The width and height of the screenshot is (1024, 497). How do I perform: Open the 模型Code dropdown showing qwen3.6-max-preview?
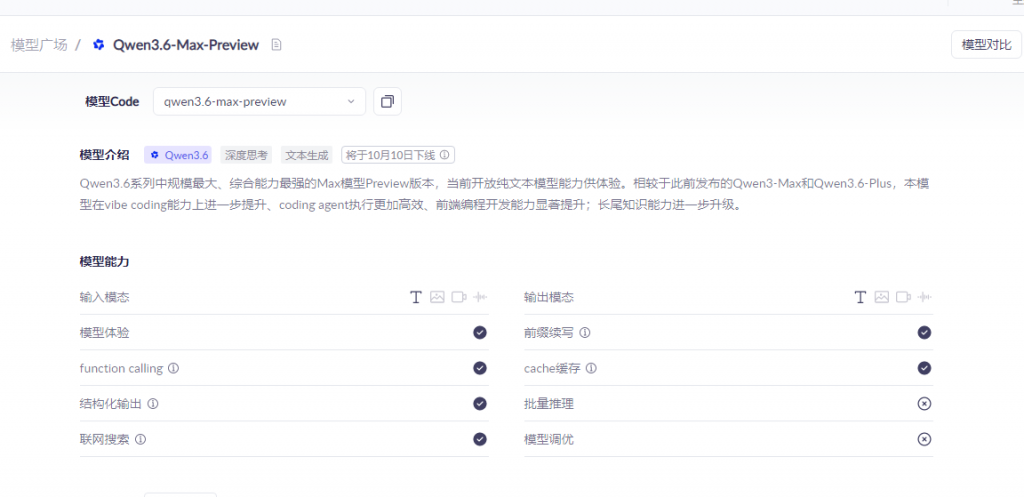(x=259, y=101)
